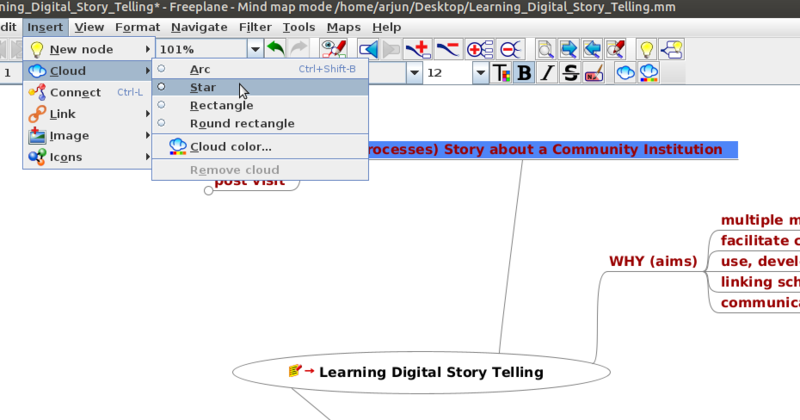
Task: Open the View menu
Action: (x=89, y=27)
